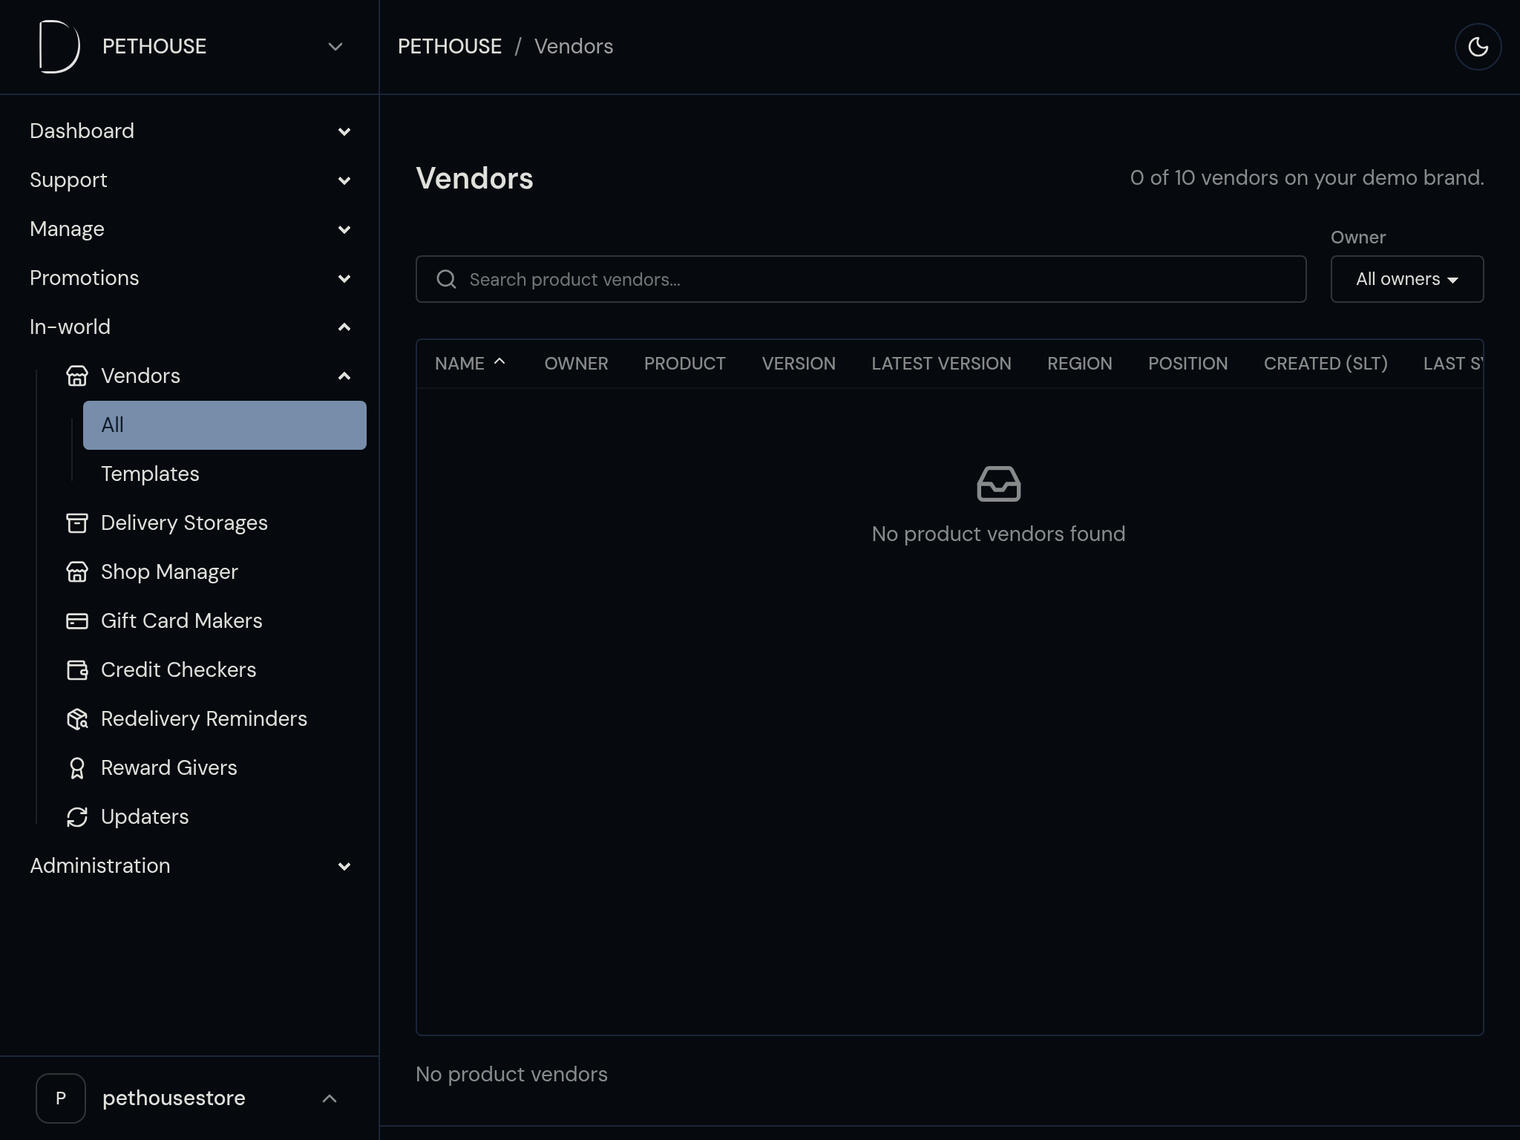Viewport: 1520px width, 1140px height.
Task: Open Shop Manager from its storefront icon
Action: point(77,572)
